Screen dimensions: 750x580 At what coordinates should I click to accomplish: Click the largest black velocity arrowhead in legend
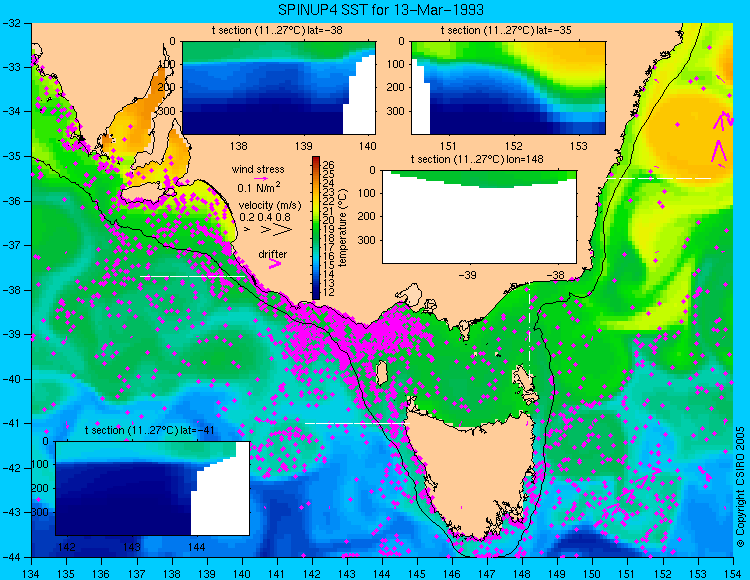point(282,230)
